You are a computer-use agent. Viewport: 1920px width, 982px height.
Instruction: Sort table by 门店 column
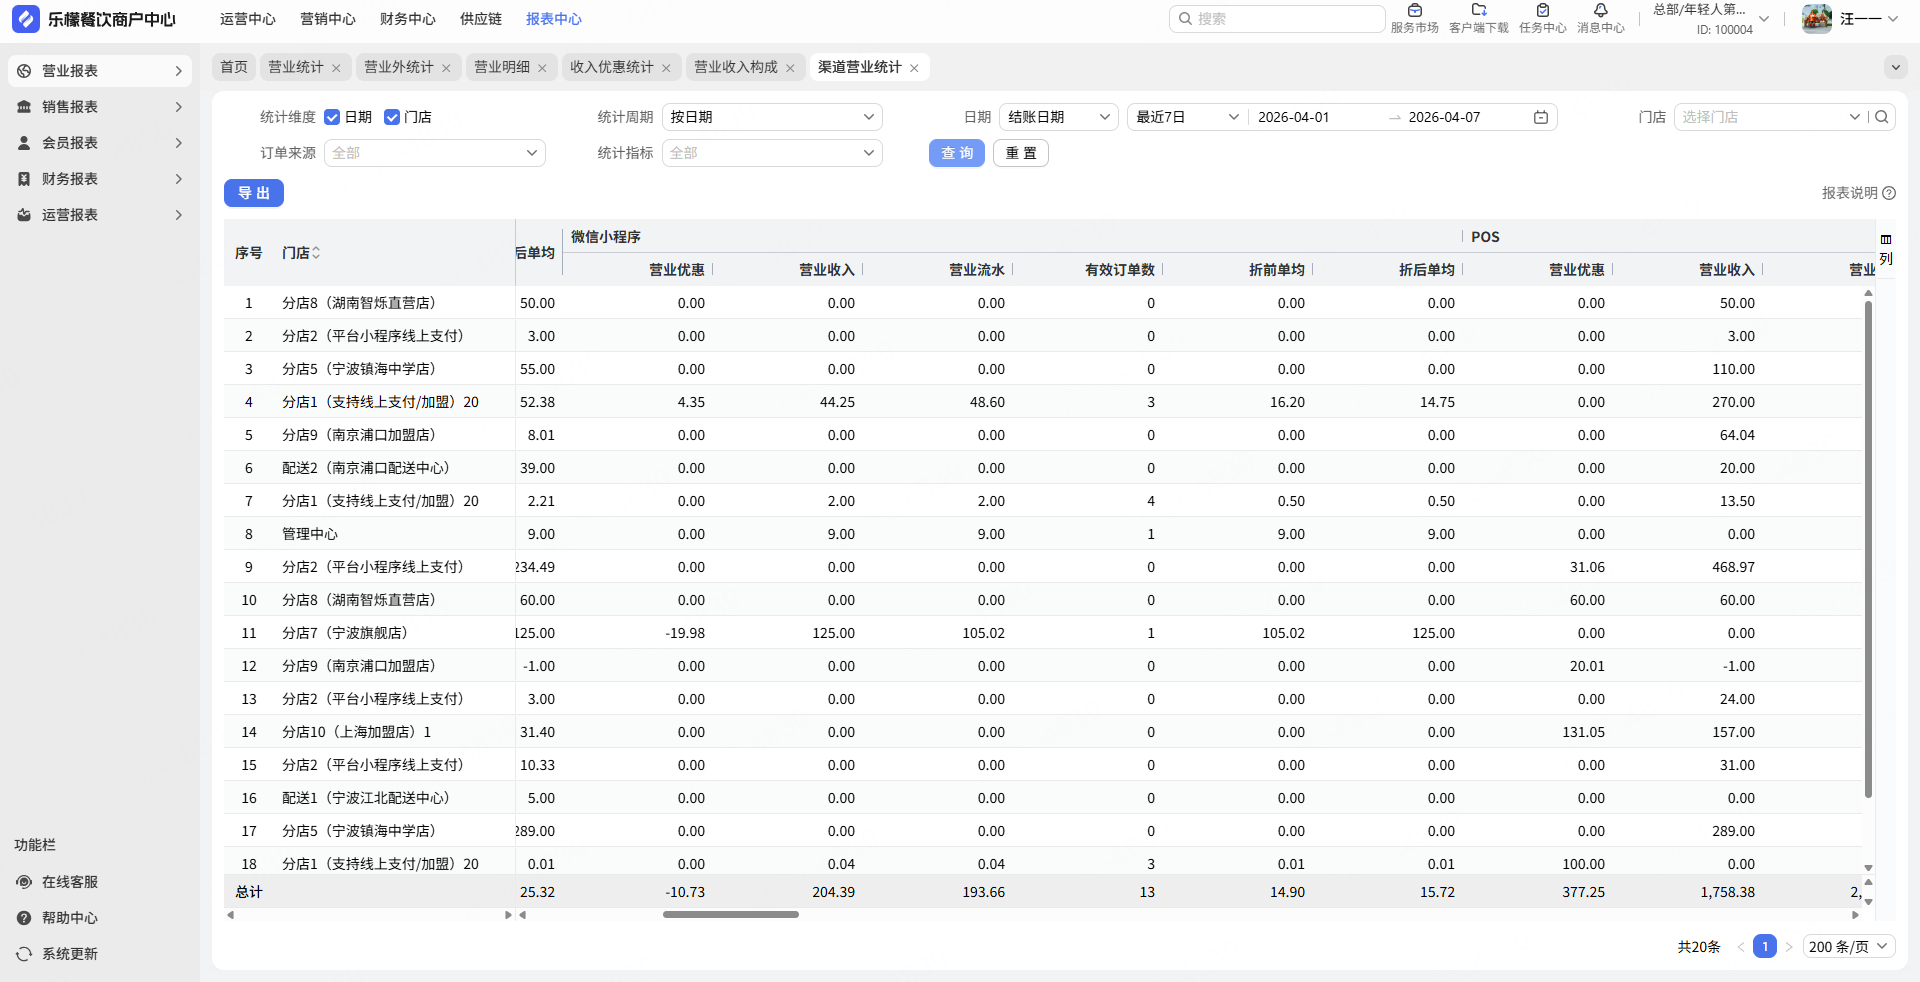316,253
